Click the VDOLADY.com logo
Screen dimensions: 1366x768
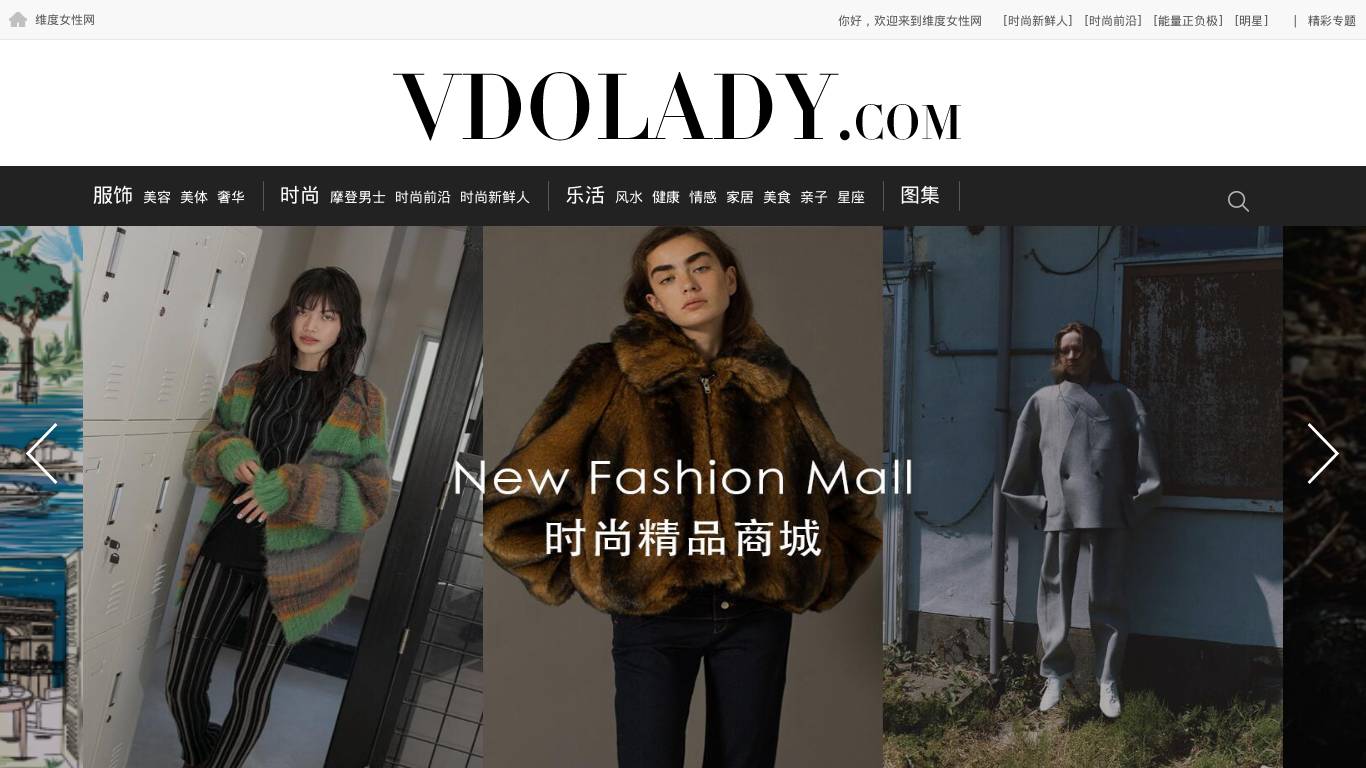678,105
